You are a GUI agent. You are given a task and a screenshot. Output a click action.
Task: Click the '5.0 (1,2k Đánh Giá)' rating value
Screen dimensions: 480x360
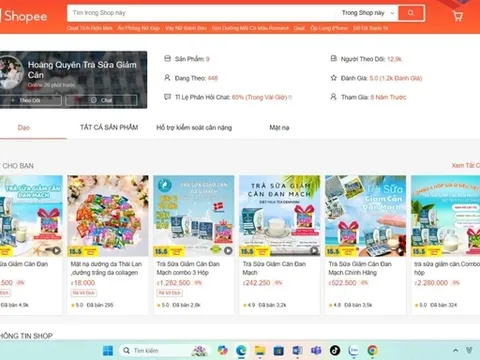(x=396, y=78)
